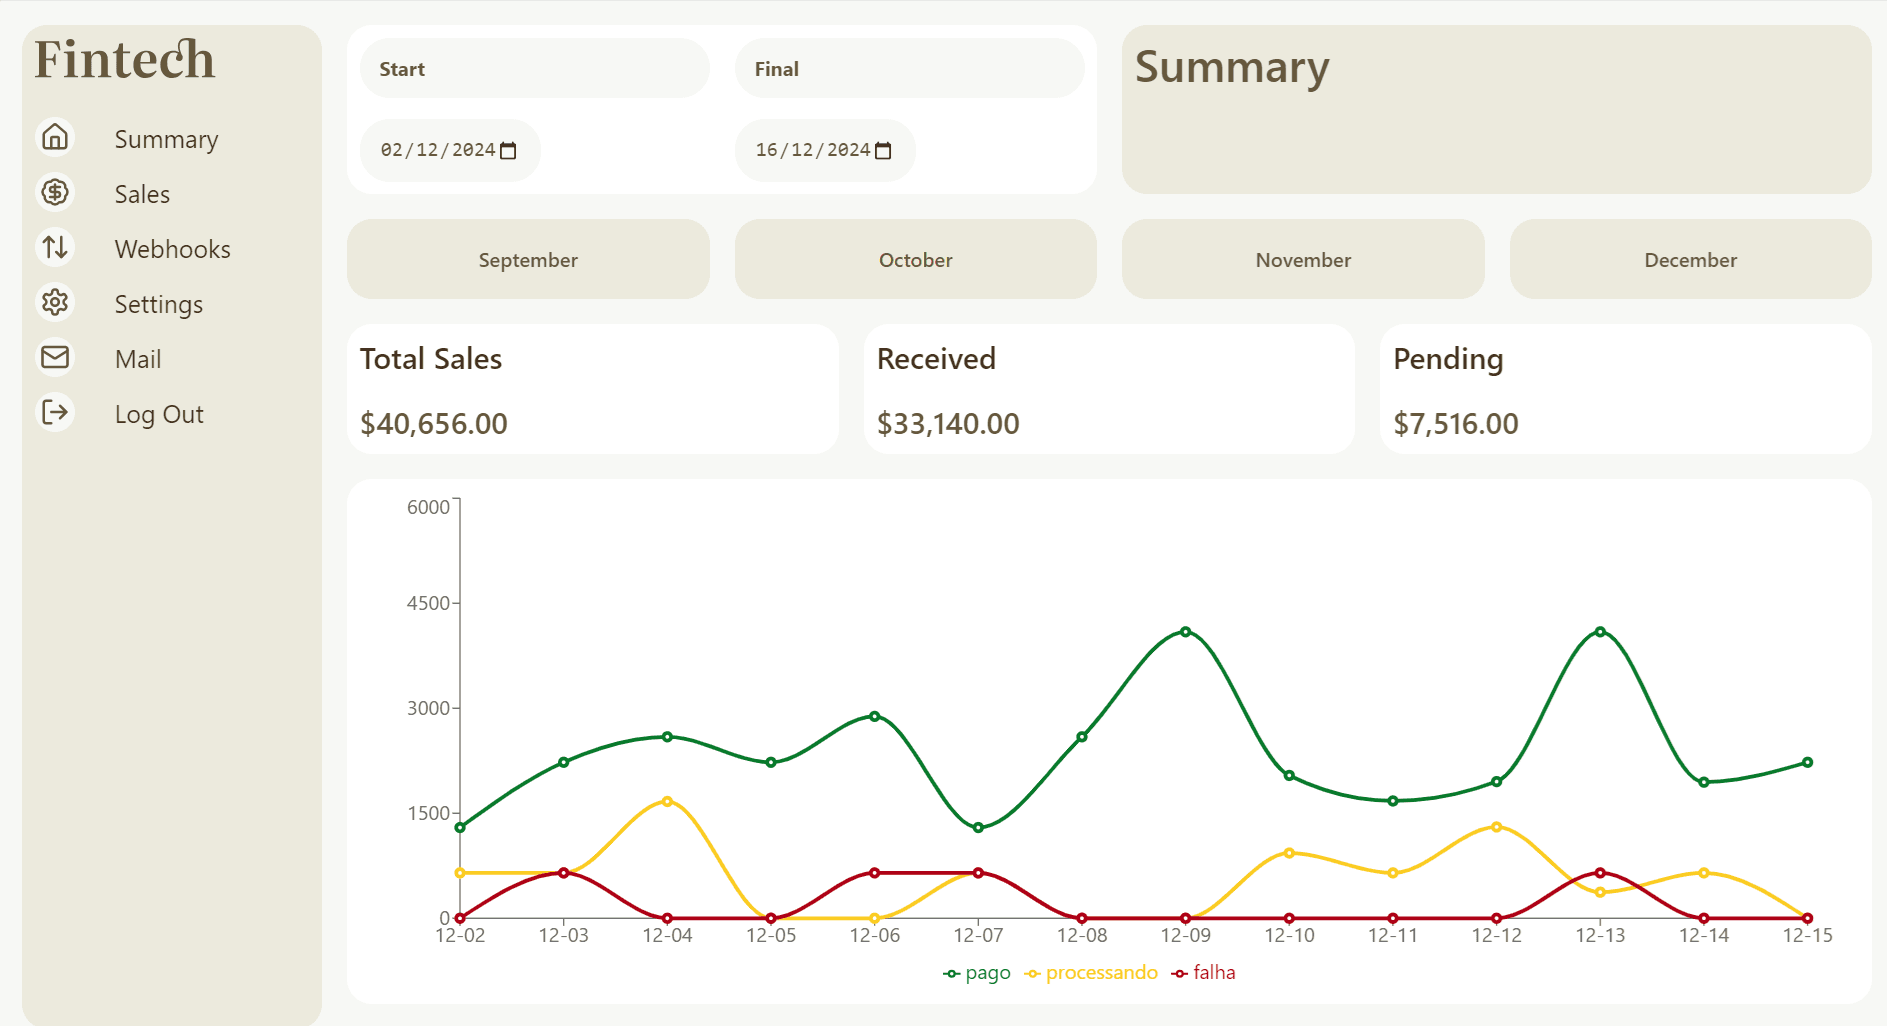Choose the December month button
Viewport: 1887px width, 1026px height.
pos(1690,260)
